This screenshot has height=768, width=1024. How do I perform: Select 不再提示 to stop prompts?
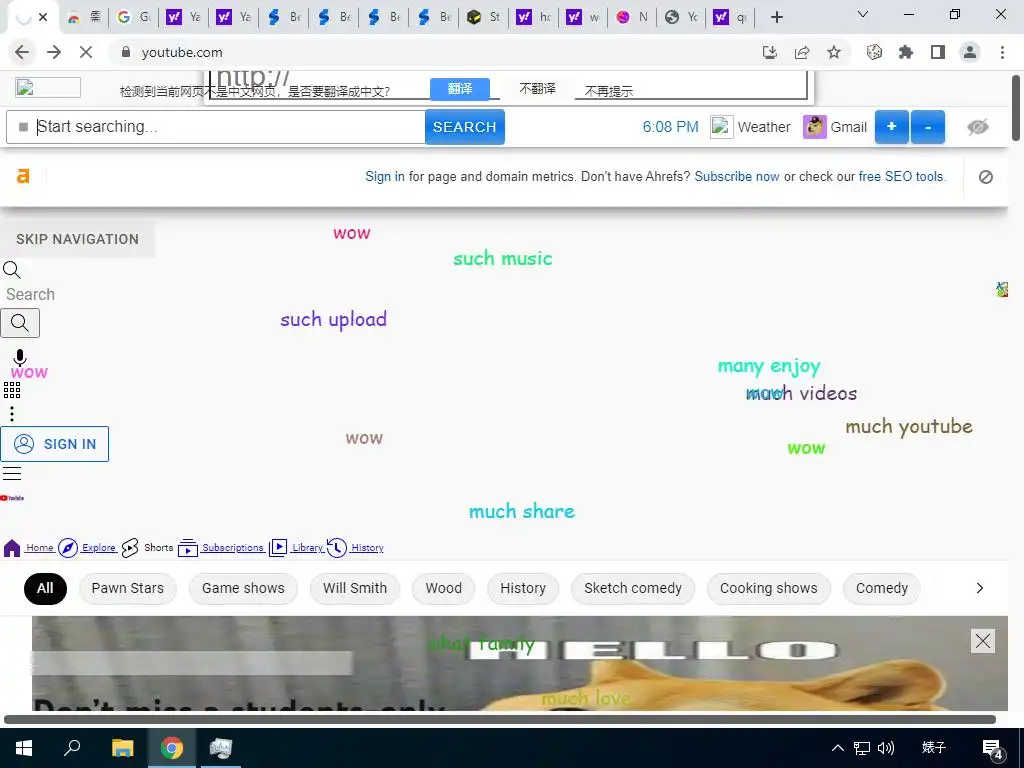609,91
